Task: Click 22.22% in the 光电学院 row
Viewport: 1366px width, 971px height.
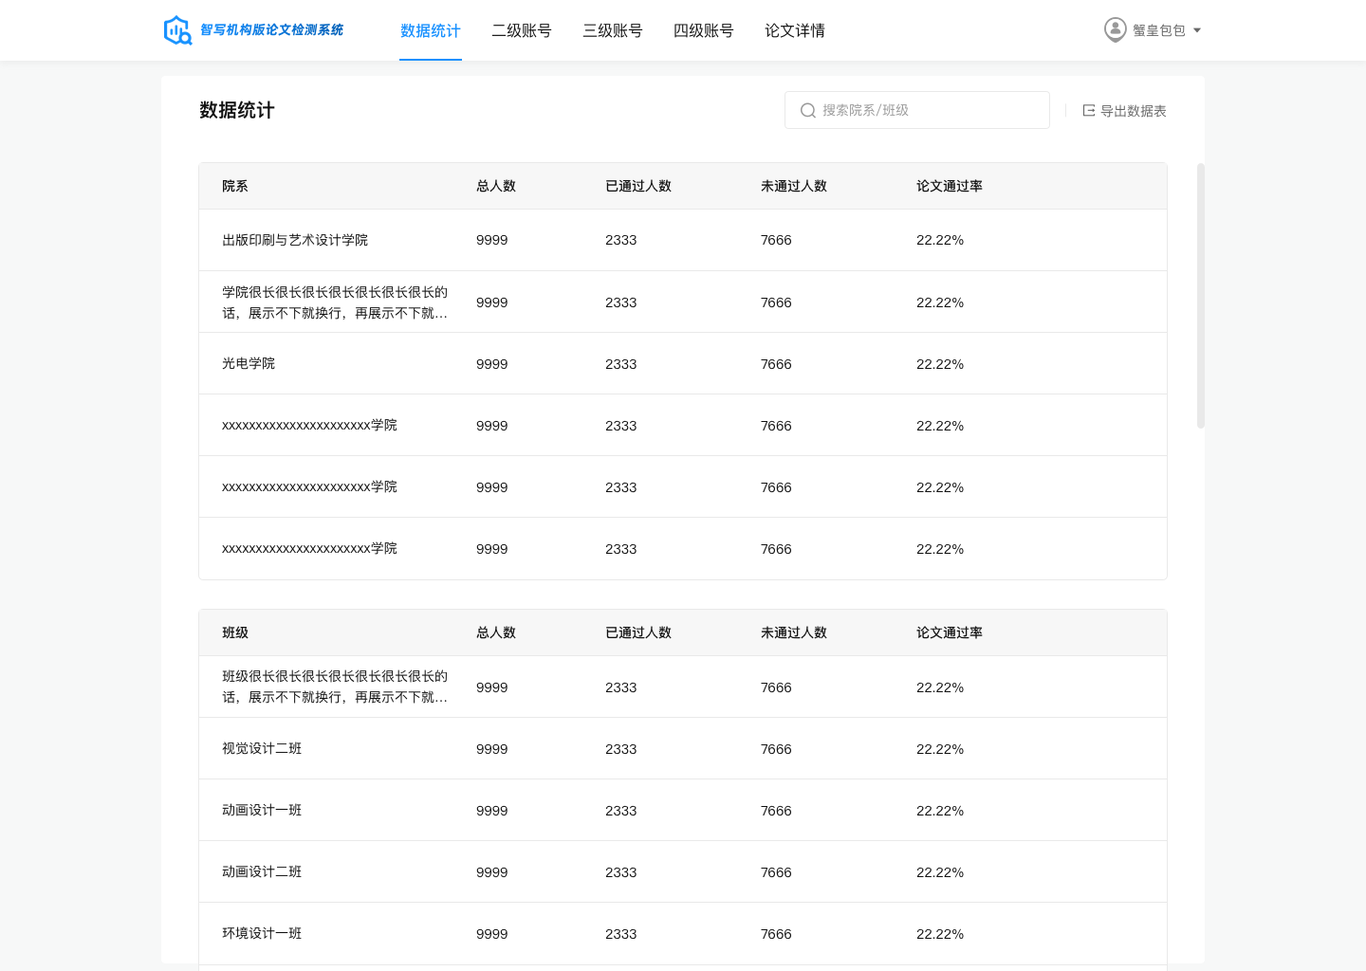Action: coord(940,364)
